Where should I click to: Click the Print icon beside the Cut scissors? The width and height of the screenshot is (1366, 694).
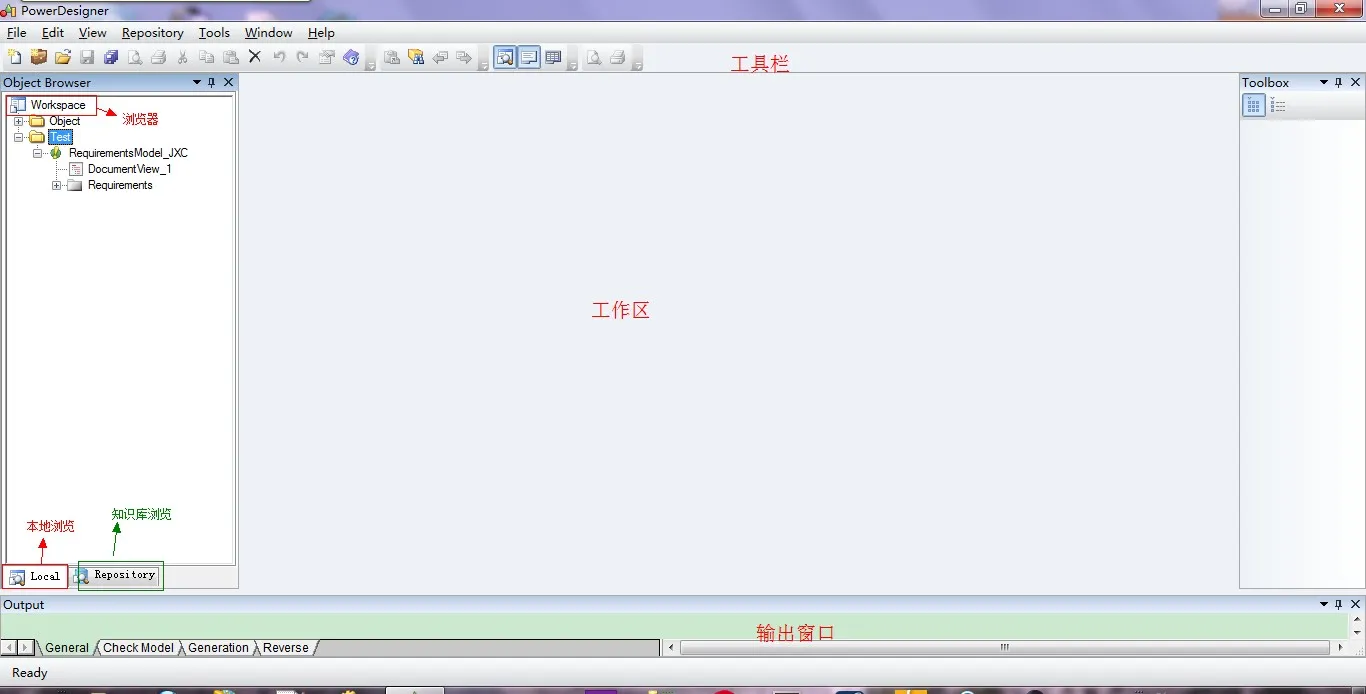point(158,57)
